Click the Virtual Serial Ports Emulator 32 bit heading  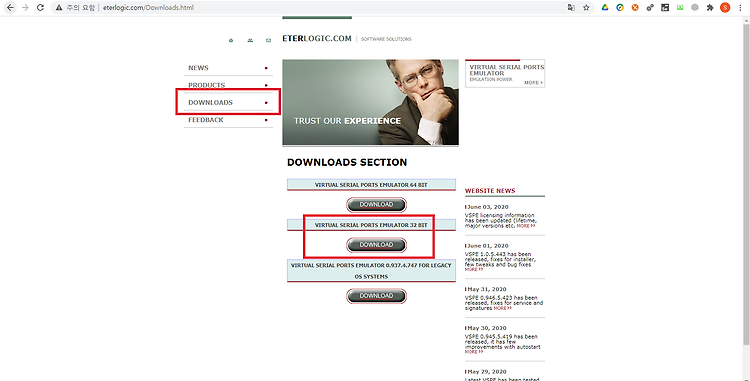tap(371, 225)
